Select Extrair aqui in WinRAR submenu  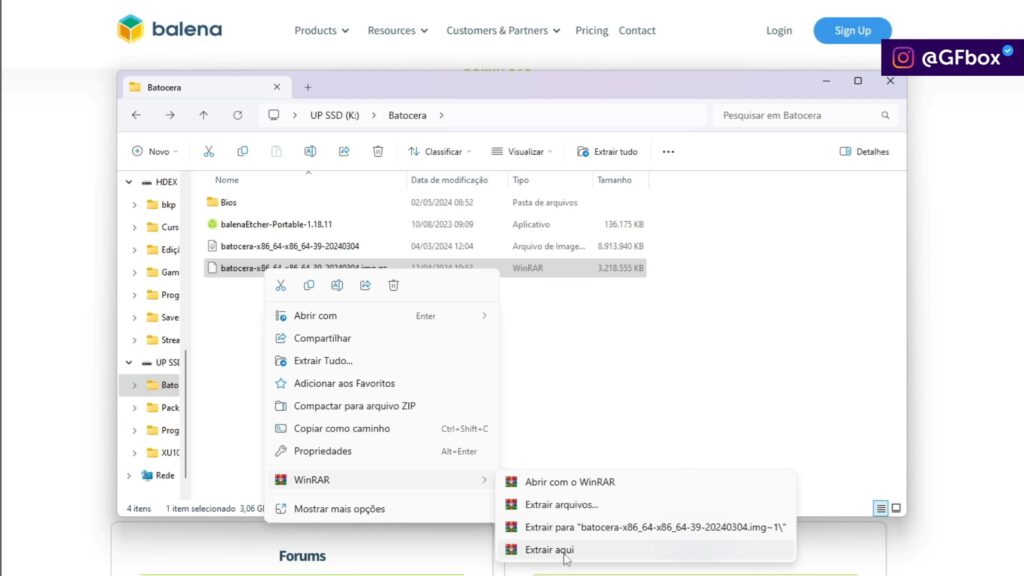647,550
